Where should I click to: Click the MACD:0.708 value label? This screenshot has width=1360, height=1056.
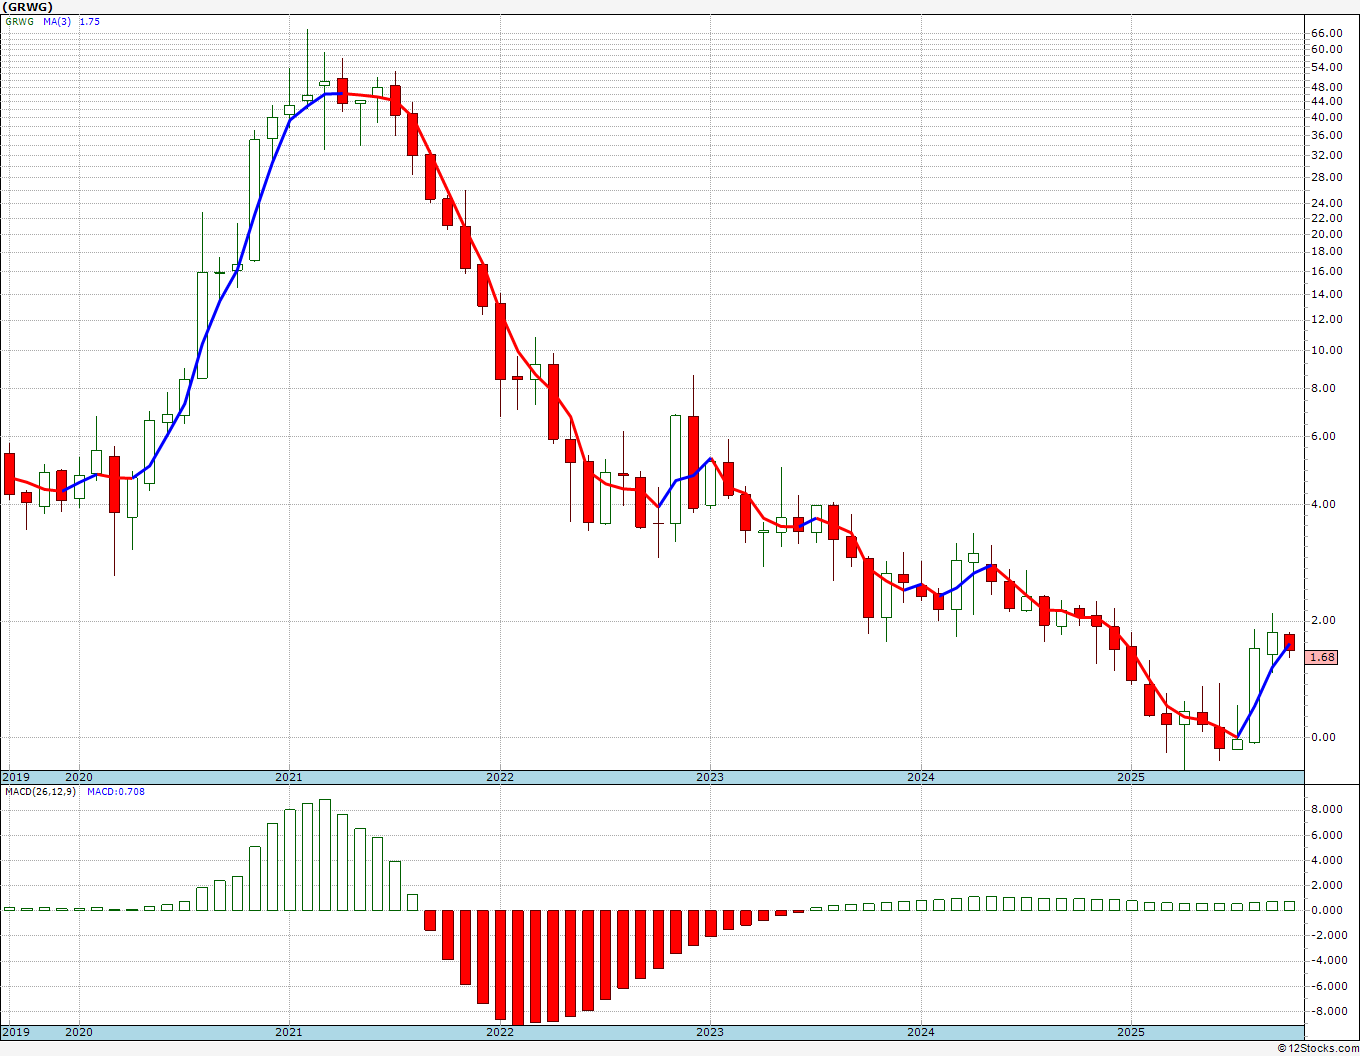click(x=115, y=792)
